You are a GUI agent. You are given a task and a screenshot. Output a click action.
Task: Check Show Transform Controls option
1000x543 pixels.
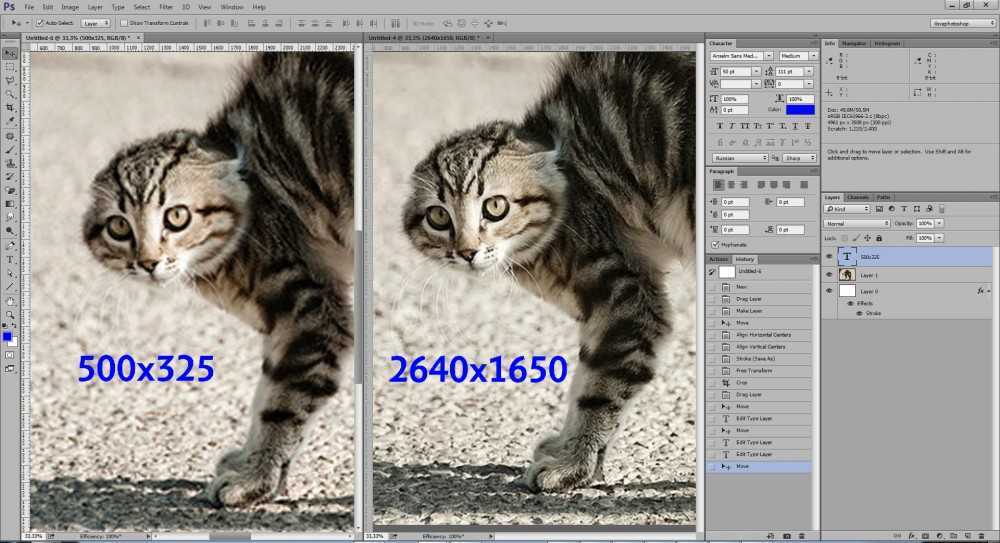point(122,22)
